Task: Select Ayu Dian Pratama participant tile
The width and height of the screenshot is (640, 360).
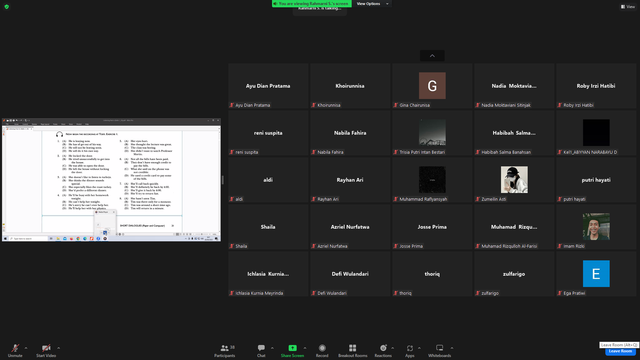Action: click(x=268, y=86)
